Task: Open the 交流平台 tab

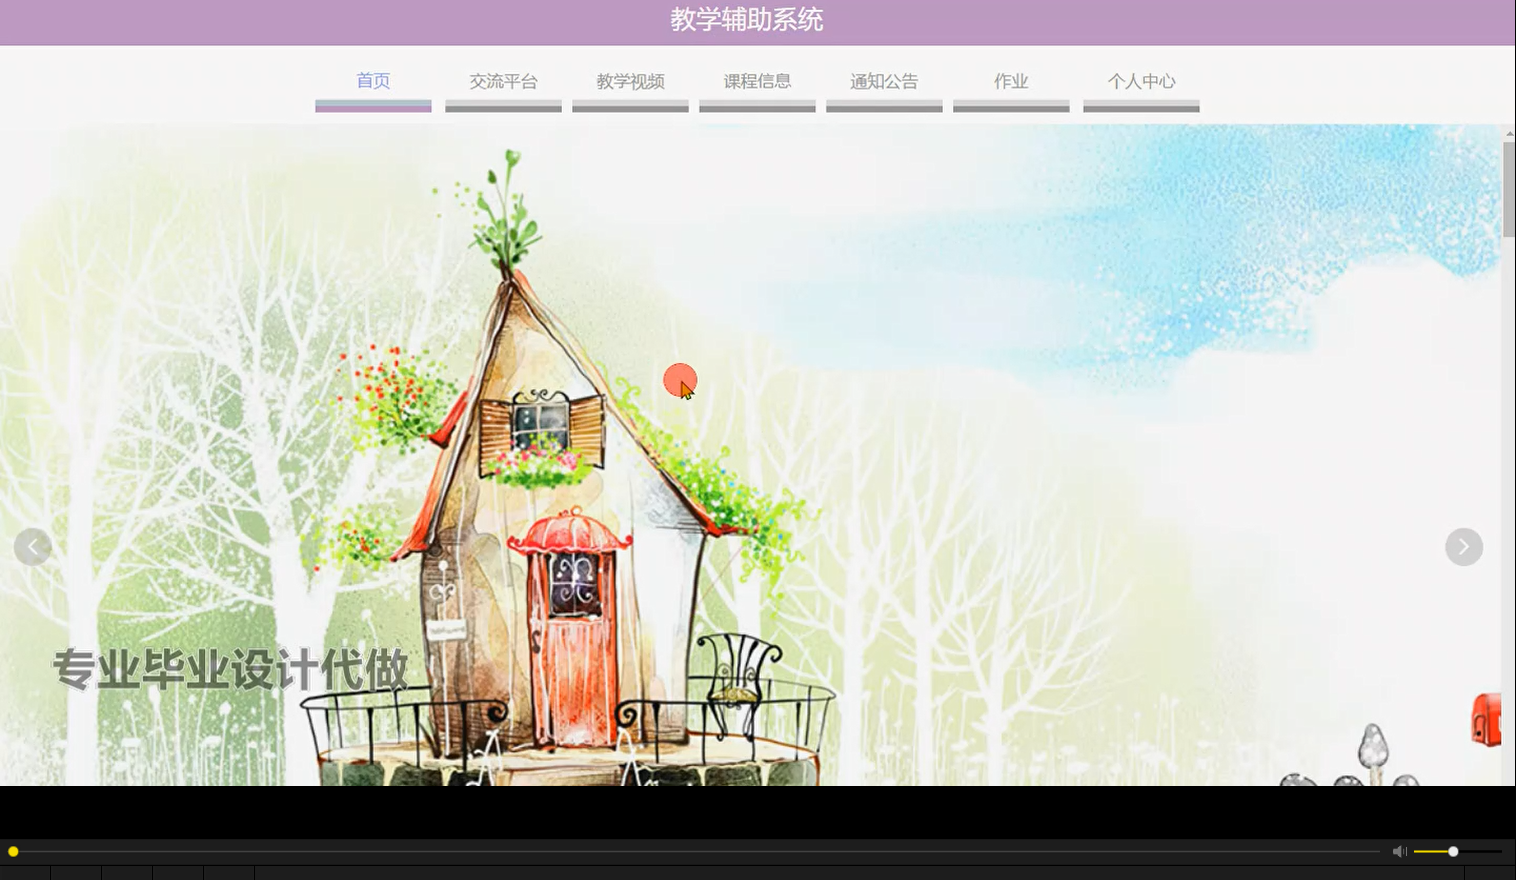Action: pos(503,81)
